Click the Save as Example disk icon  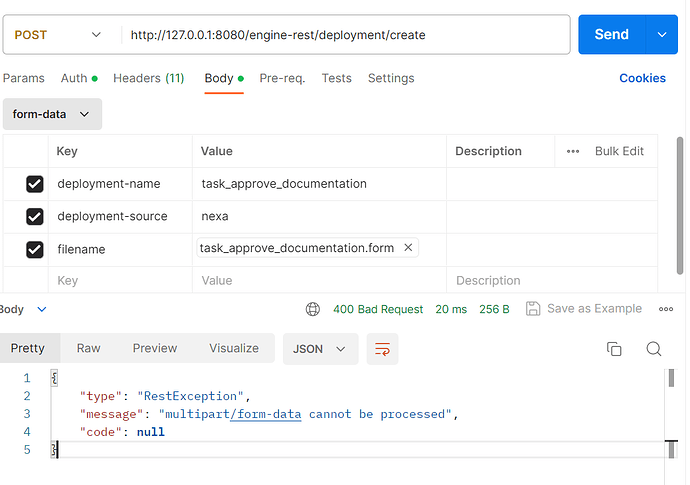533,309
